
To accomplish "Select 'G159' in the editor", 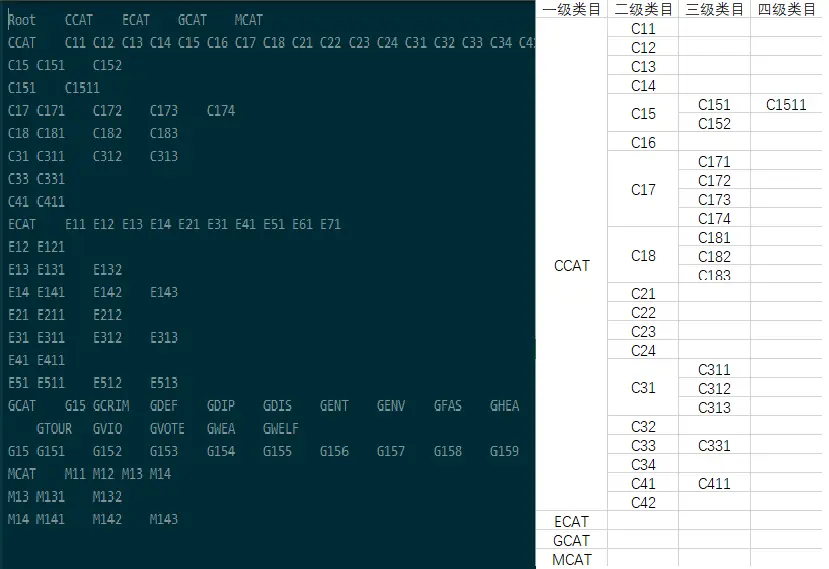I will point(504,451).
